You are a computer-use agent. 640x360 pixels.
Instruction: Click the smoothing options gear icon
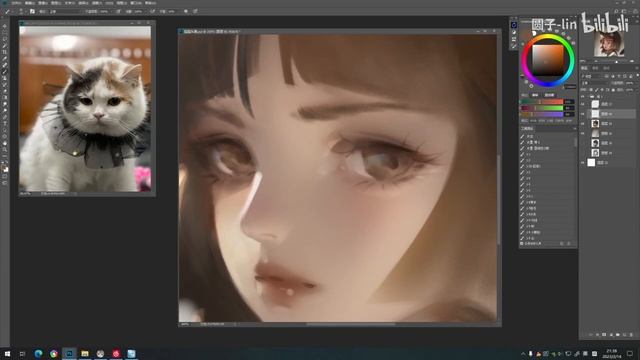coord(186,11)
